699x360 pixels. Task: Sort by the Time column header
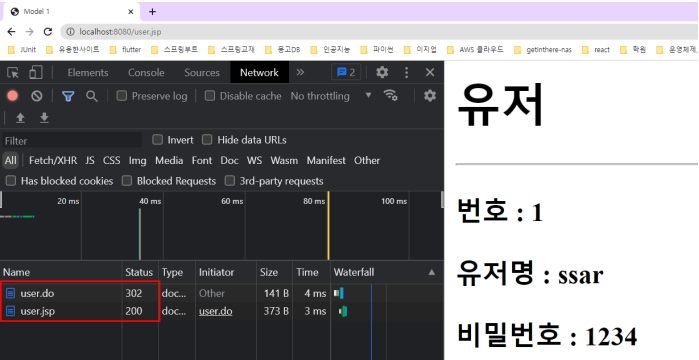(x=311, y=272)
